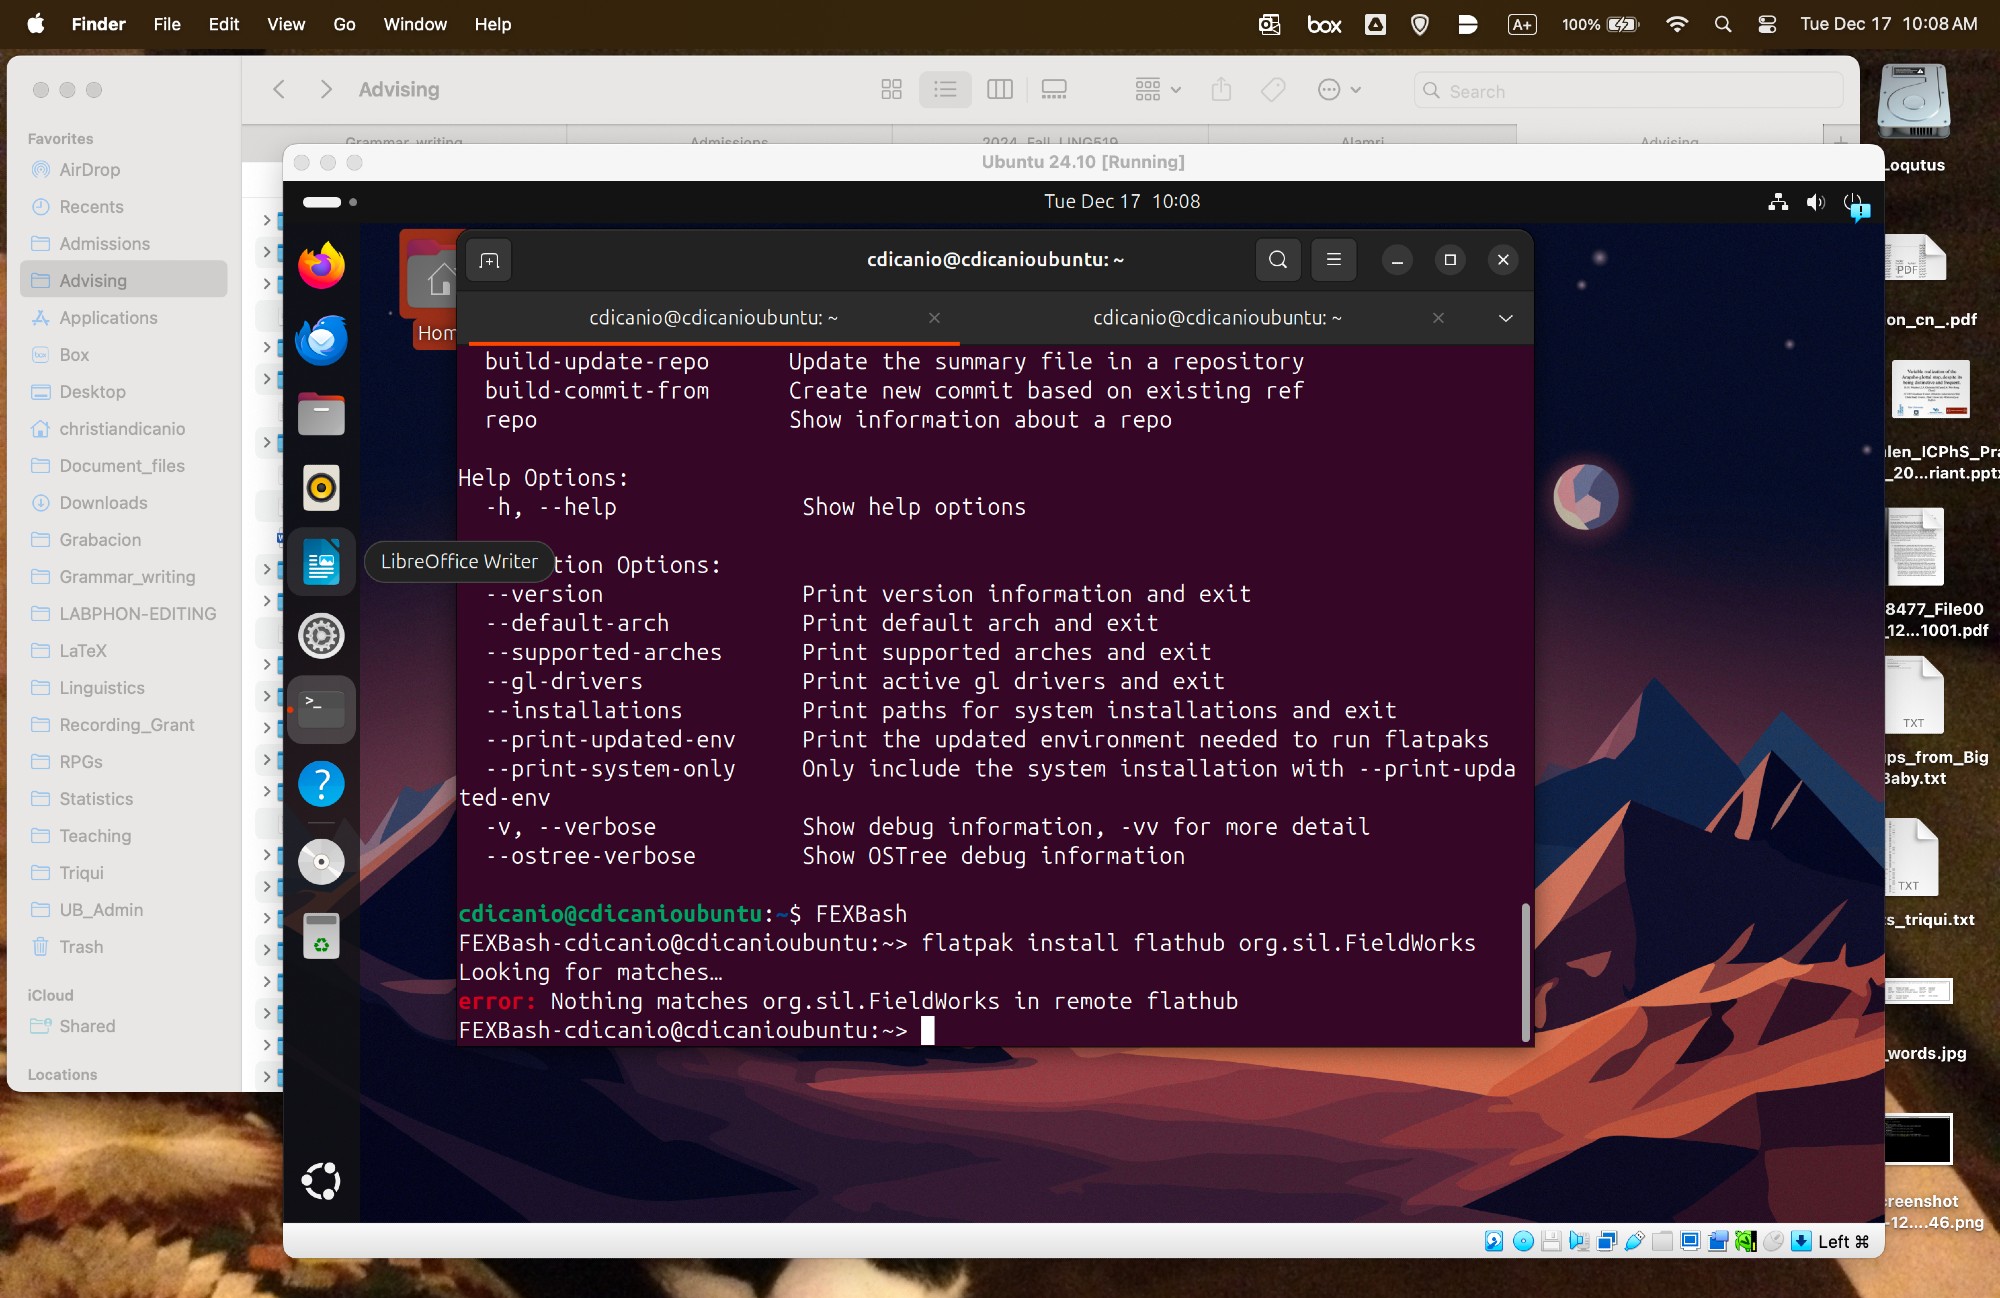Open the Ubuntu Help dock icon

pos(321,784)
